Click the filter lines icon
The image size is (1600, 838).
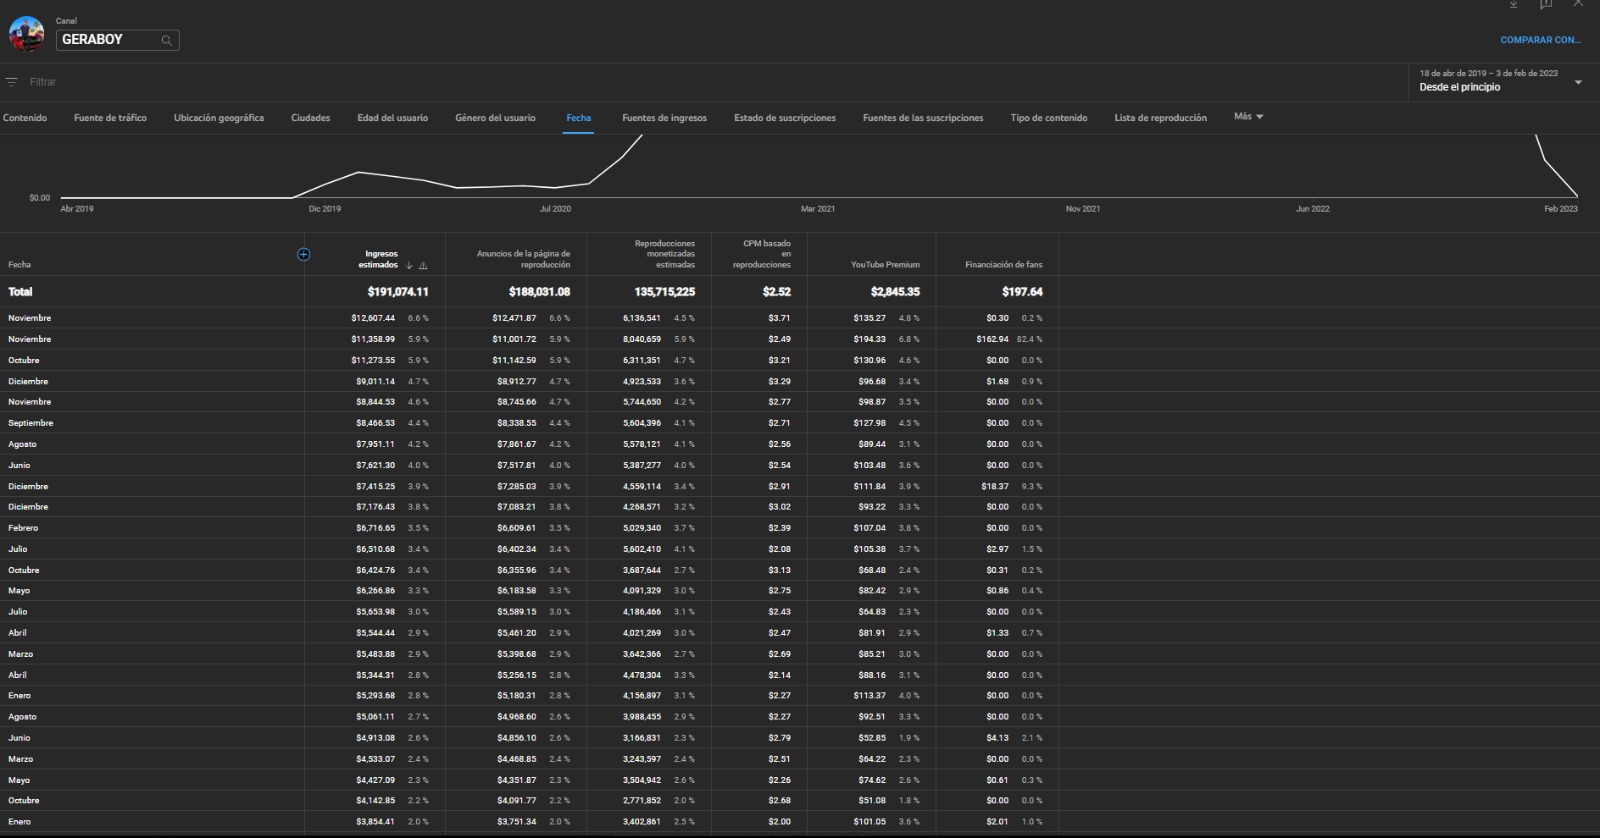click(11, 82)
